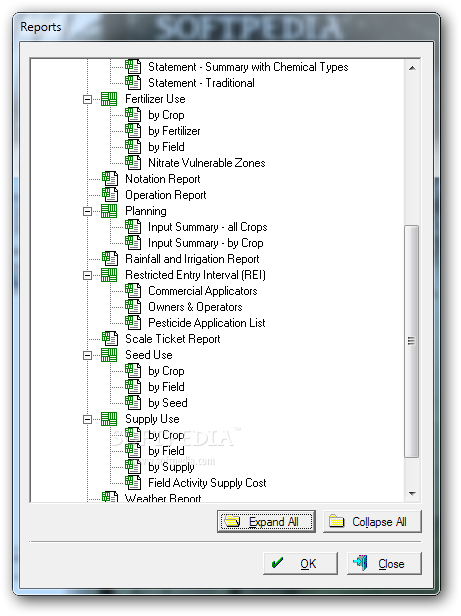
Task: Click the Notation Report document icon
Action: coord(110,179)
